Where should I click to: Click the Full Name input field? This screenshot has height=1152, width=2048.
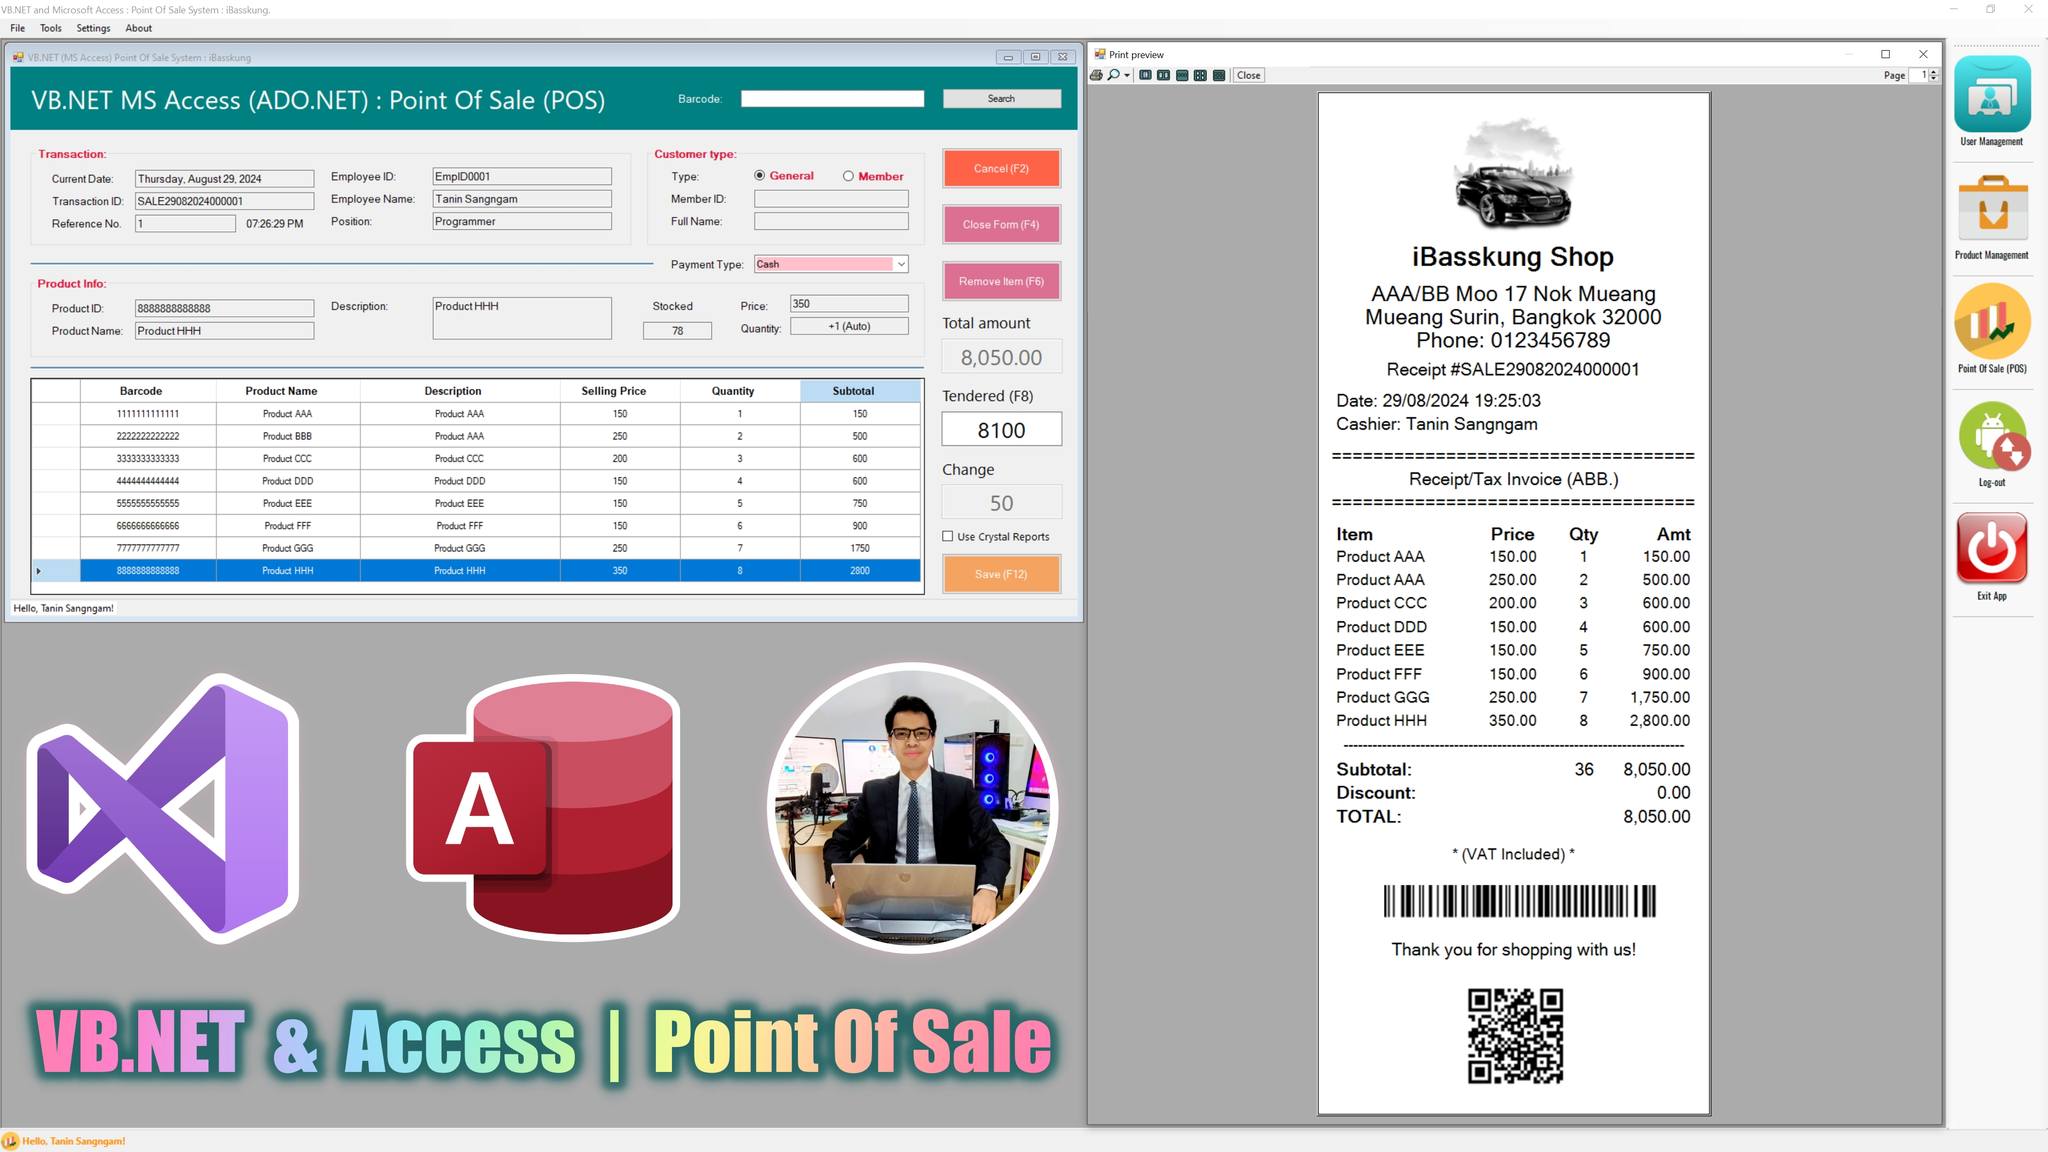(831, 221)
